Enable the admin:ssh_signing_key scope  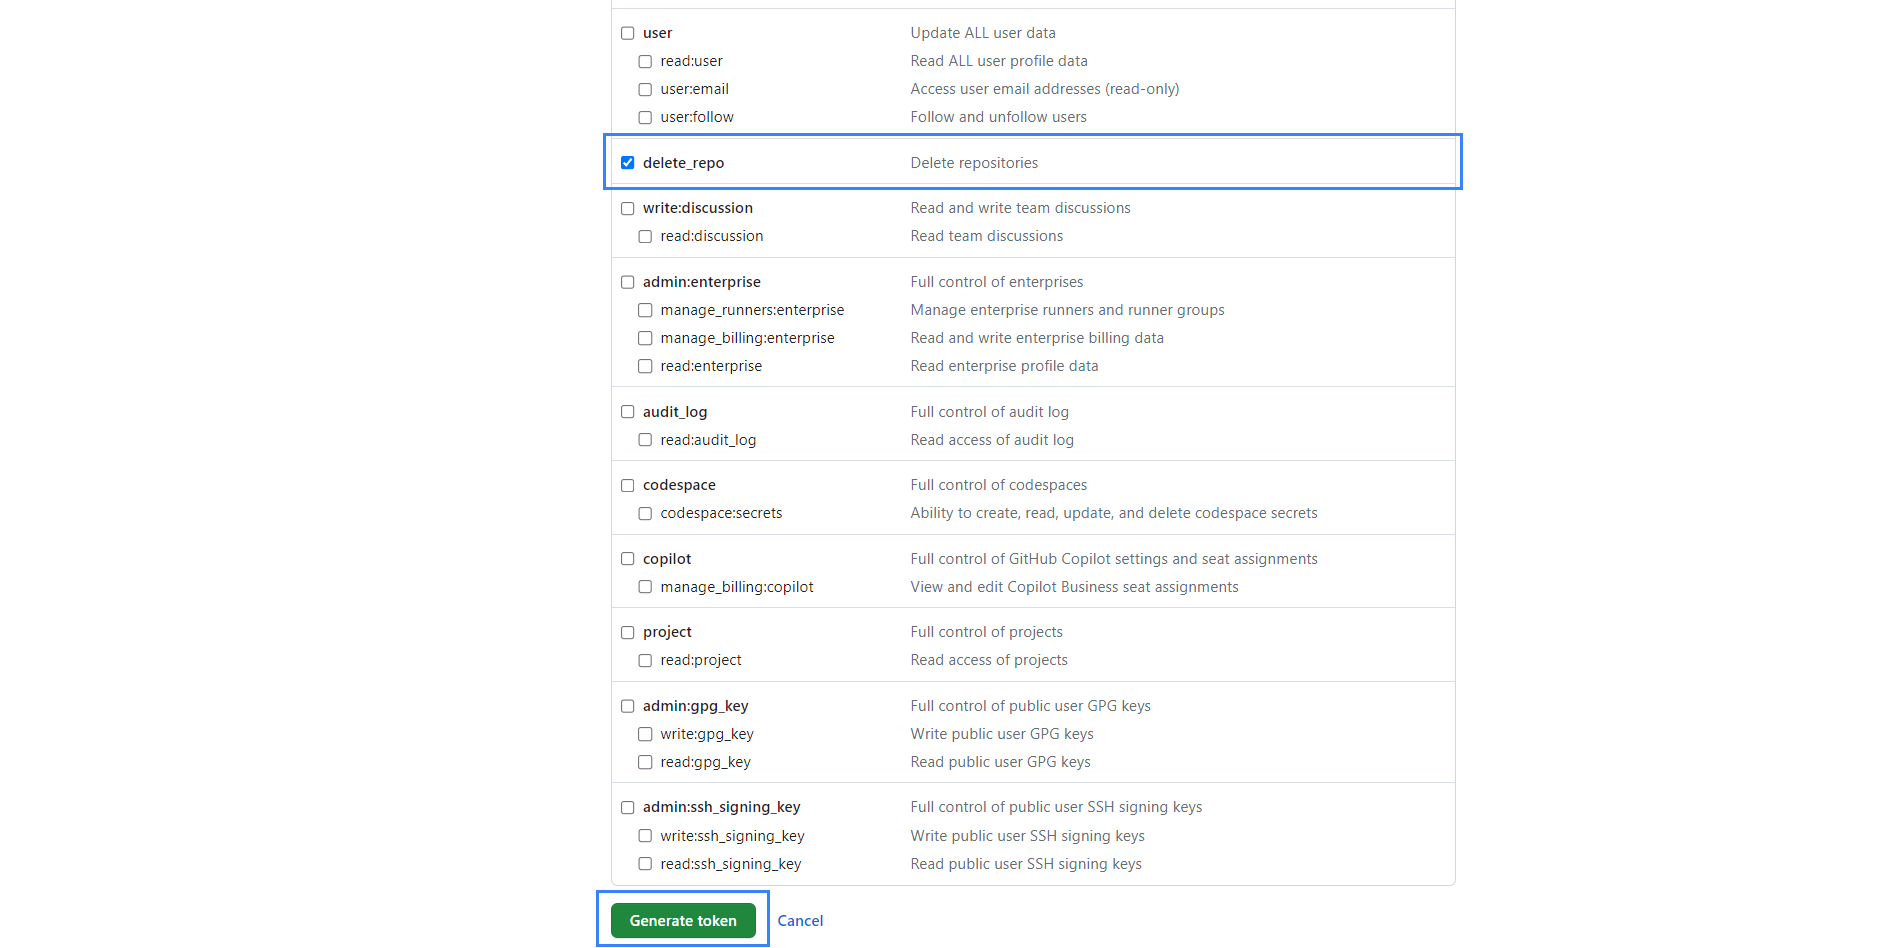tap(627, 807)
